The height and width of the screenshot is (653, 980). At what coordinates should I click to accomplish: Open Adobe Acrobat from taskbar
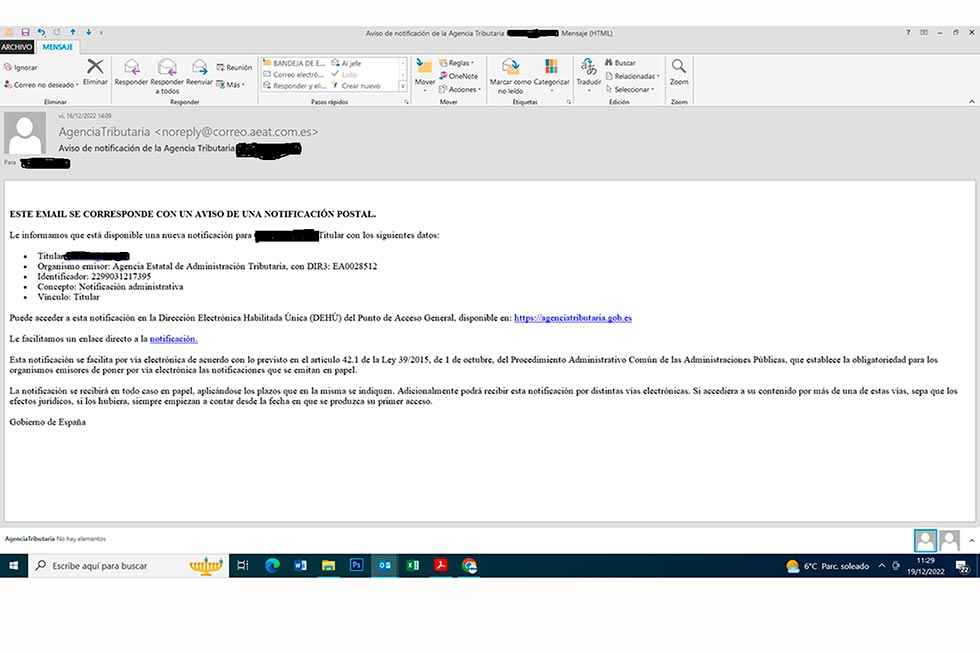point(441,566)
